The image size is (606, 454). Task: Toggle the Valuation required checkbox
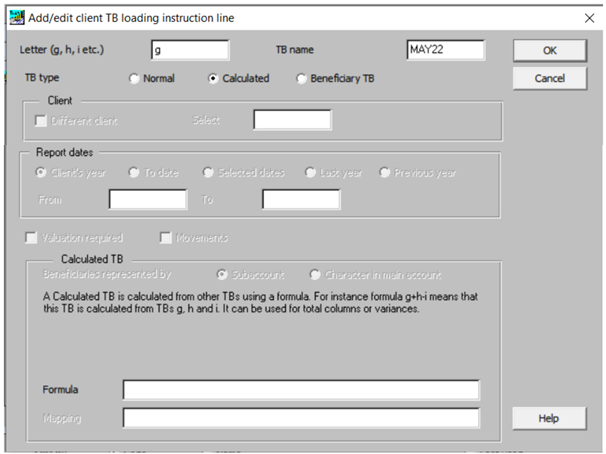74,237
